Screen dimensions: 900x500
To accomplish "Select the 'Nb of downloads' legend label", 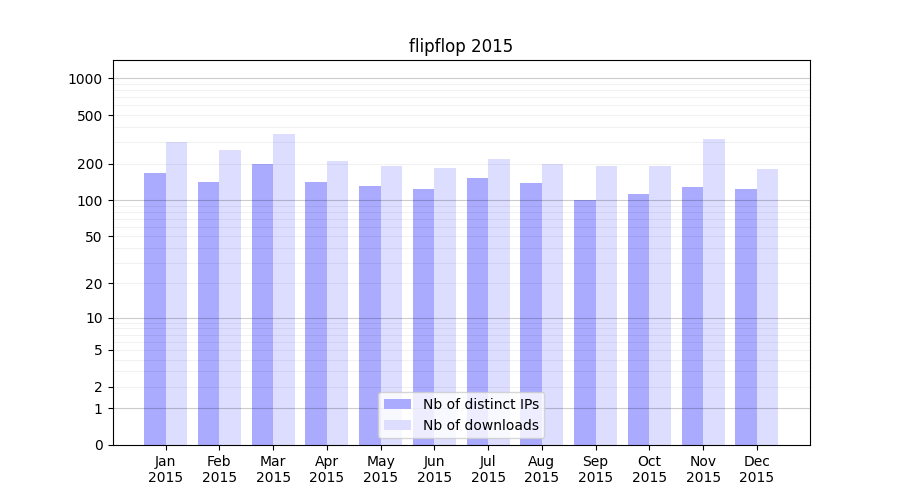I will pyautogui.click(x=480, y=425).
